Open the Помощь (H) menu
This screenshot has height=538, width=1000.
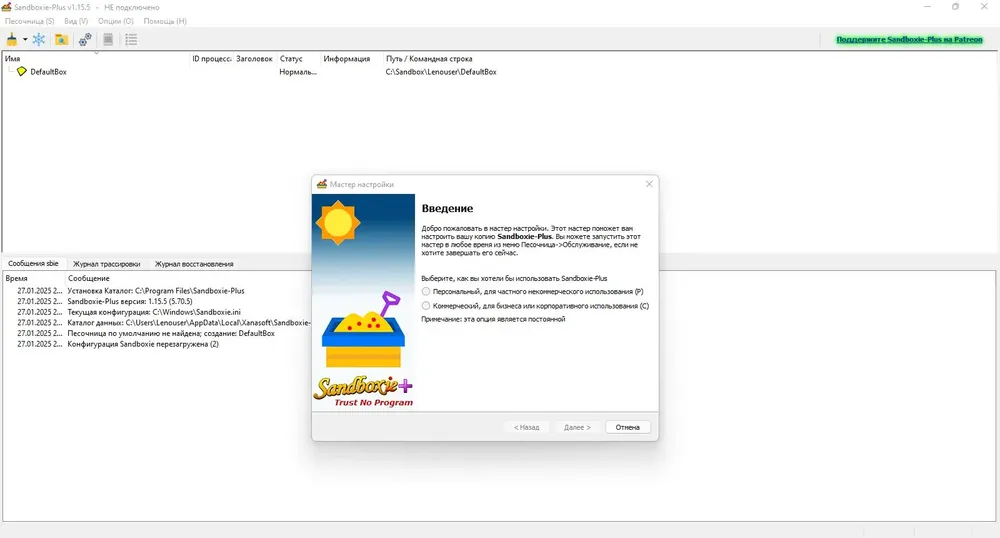pos(165,21)
